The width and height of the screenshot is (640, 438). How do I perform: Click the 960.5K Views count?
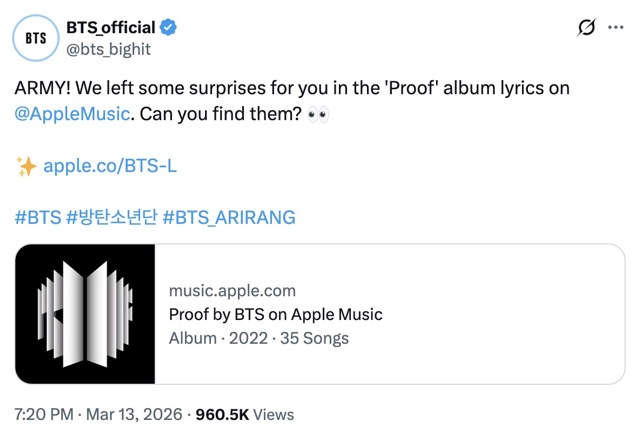coord(243,413)
